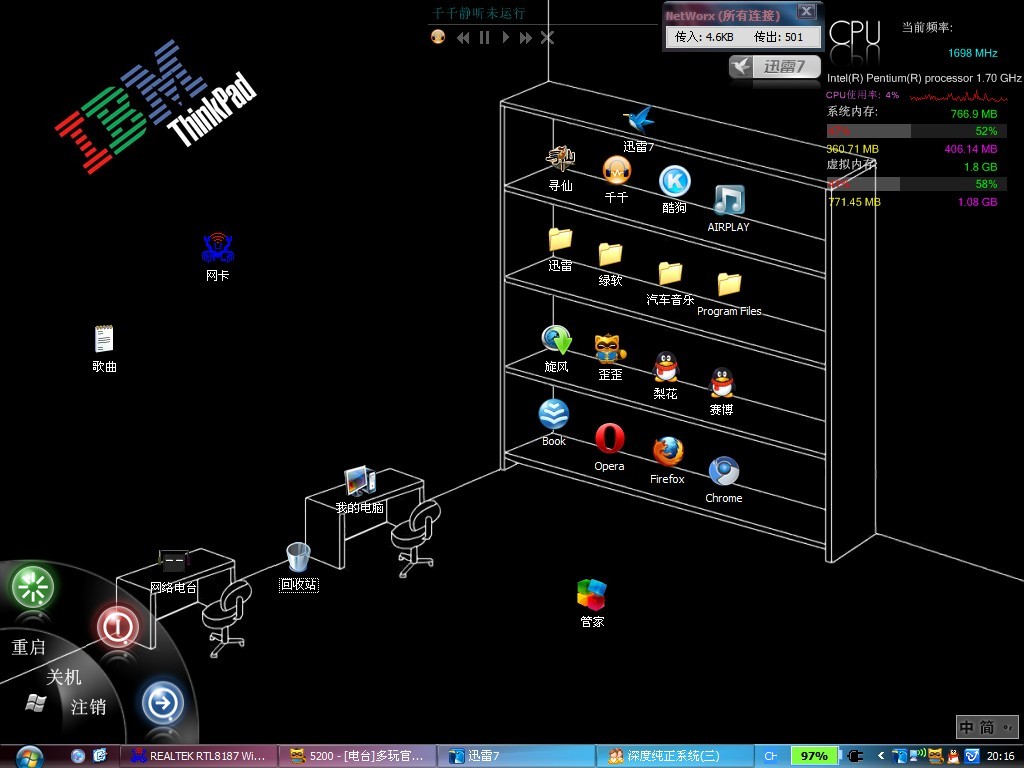Start playback with the play button in the 千千静听 widget
Image resolution: width=1024 pixels, height=768 pixels.
(505, 38)
